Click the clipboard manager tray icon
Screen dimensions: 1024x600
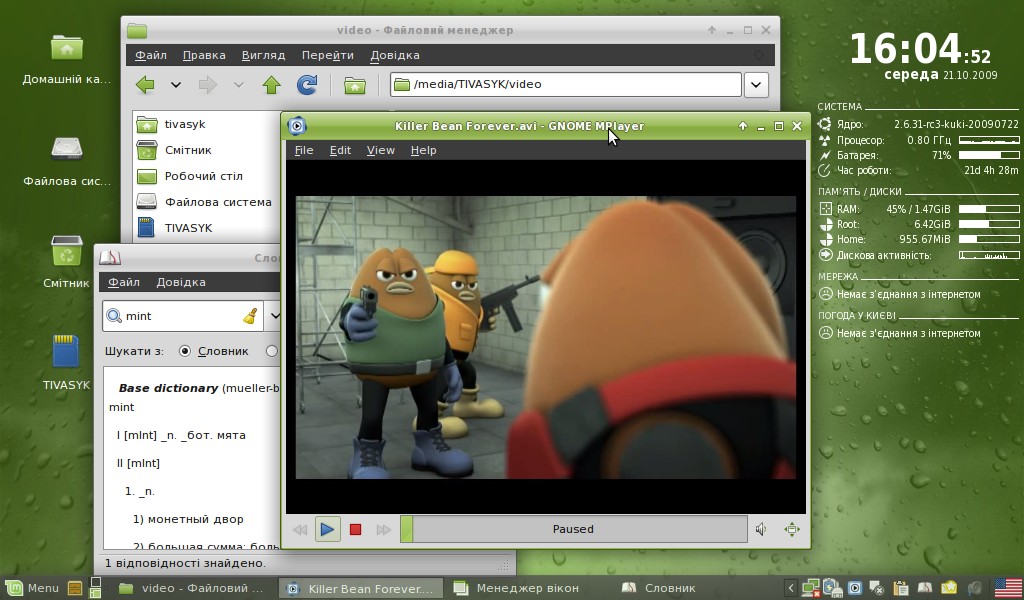click(x=901, y=588)
